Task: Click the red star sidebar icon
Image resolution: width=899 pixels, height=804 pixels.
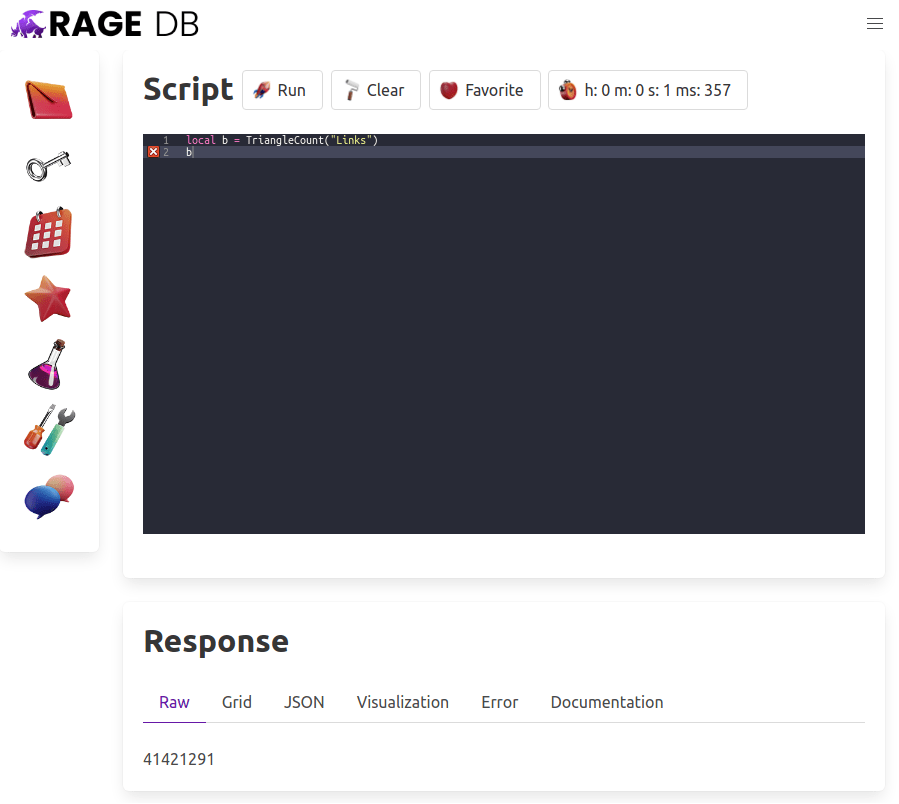Action: click(49, 299)
